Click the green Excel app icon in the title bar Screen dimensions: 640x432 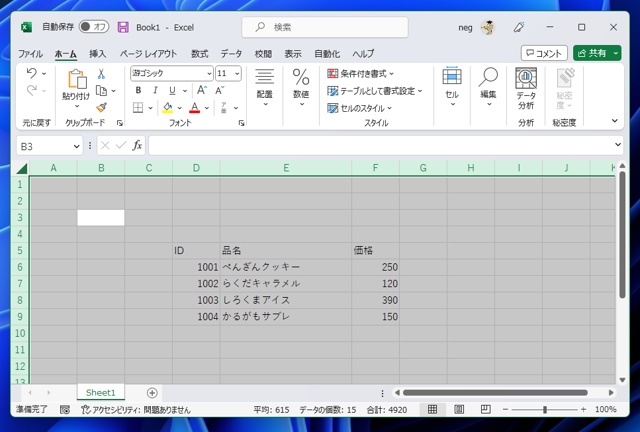(x=27, y=27)
